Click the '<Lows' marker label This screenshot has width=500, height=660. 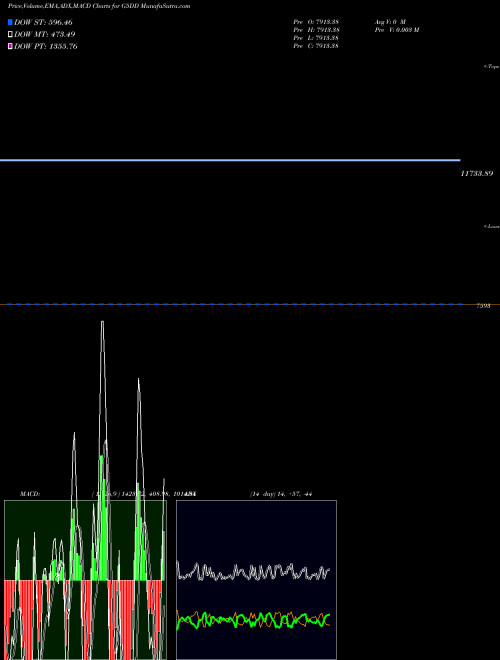491,226
